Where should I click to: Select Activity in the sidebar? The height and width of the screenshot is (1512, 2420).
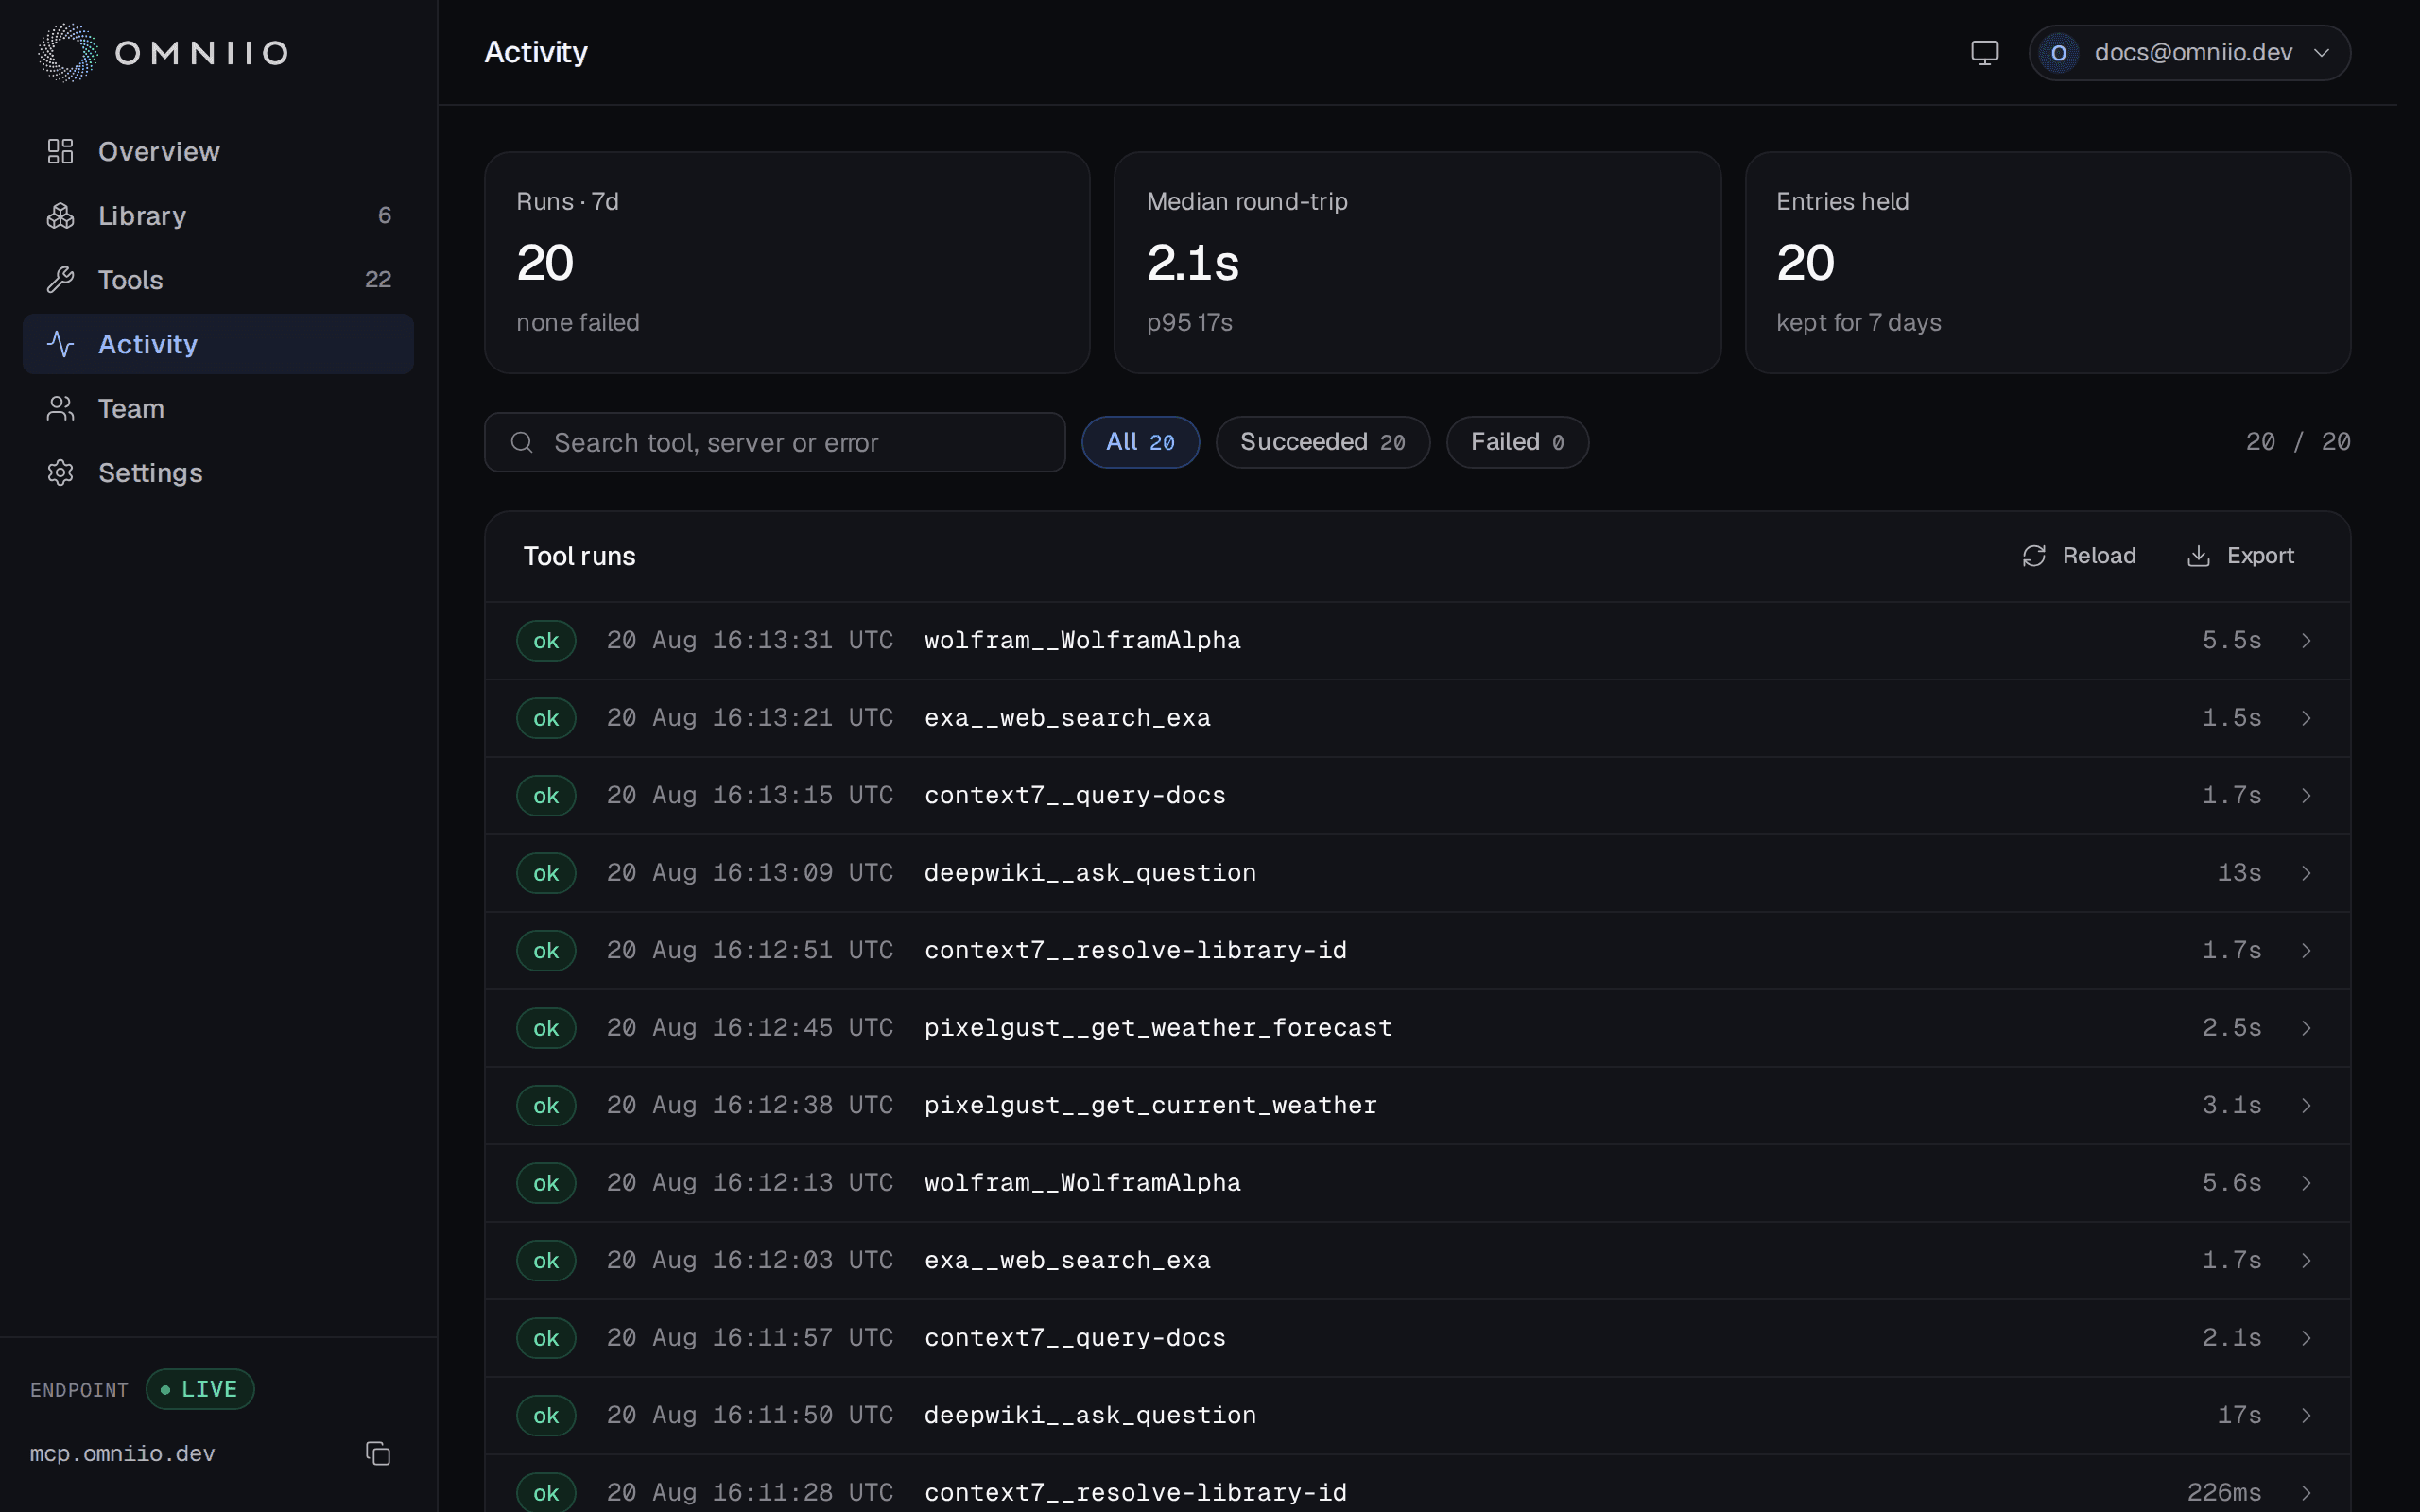pyautogui.click(x=218, y=344)
